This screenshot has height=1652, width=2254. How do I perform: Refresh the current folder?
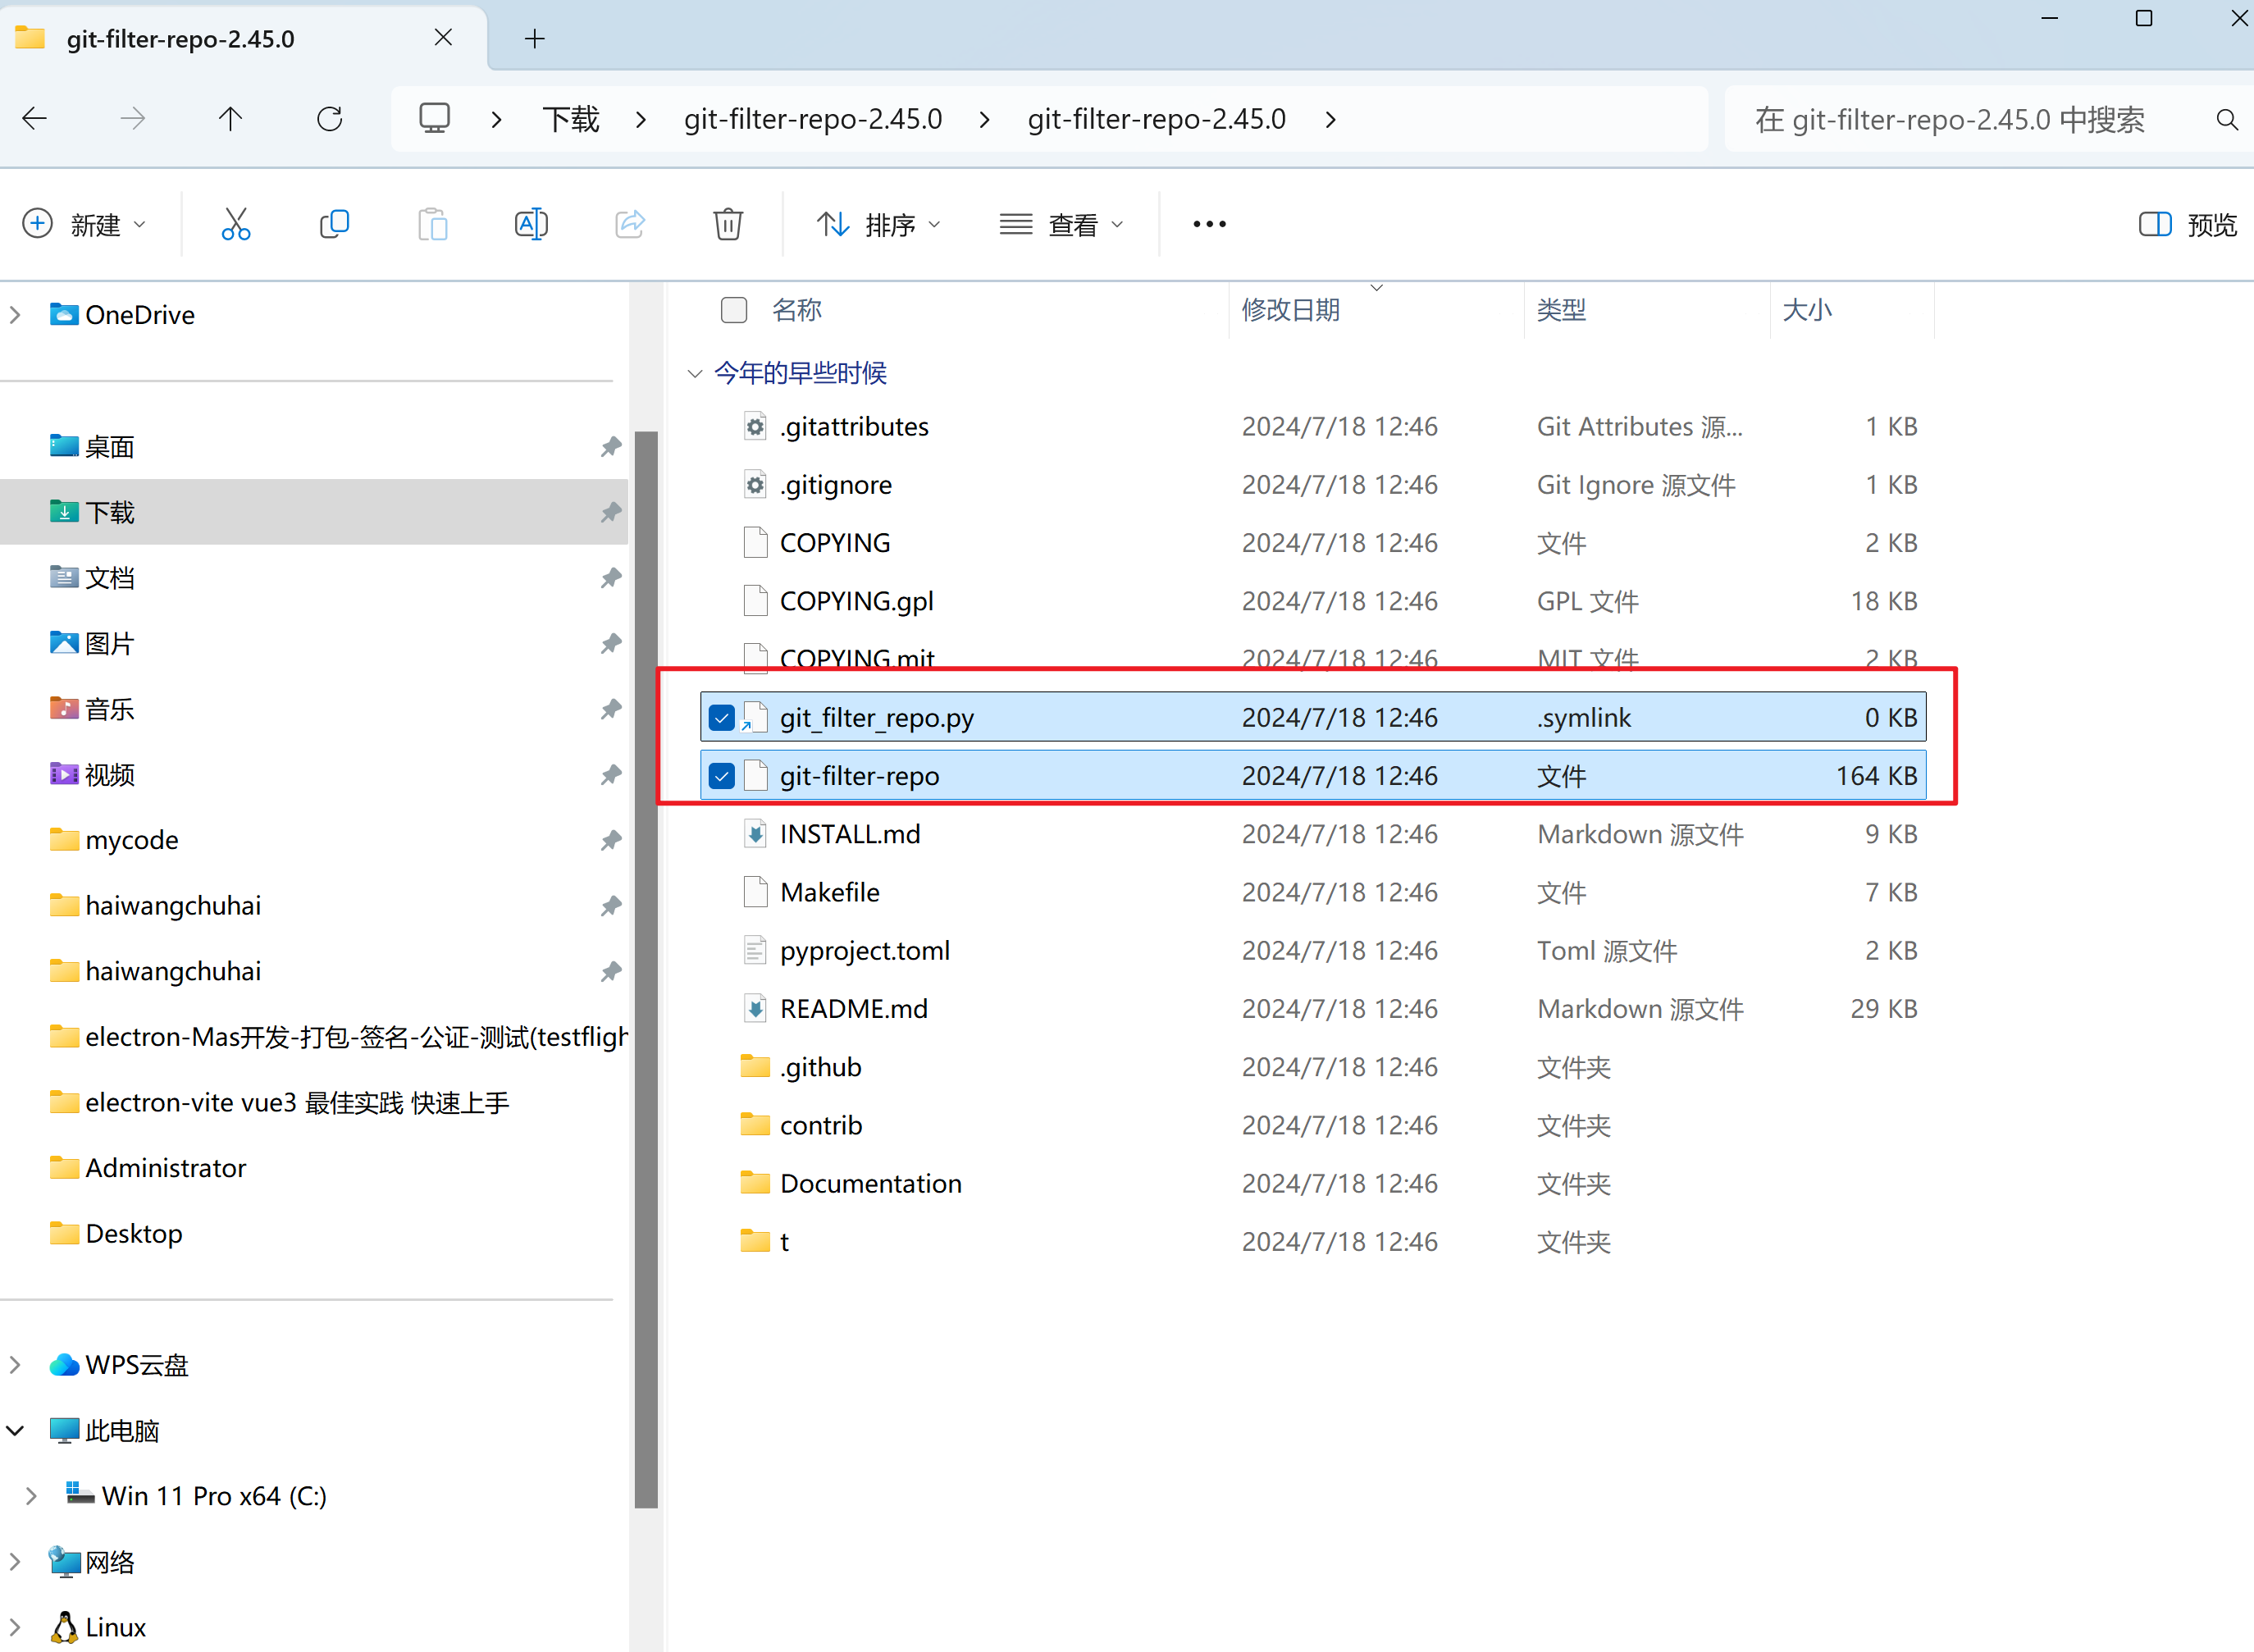coord(330,119)
